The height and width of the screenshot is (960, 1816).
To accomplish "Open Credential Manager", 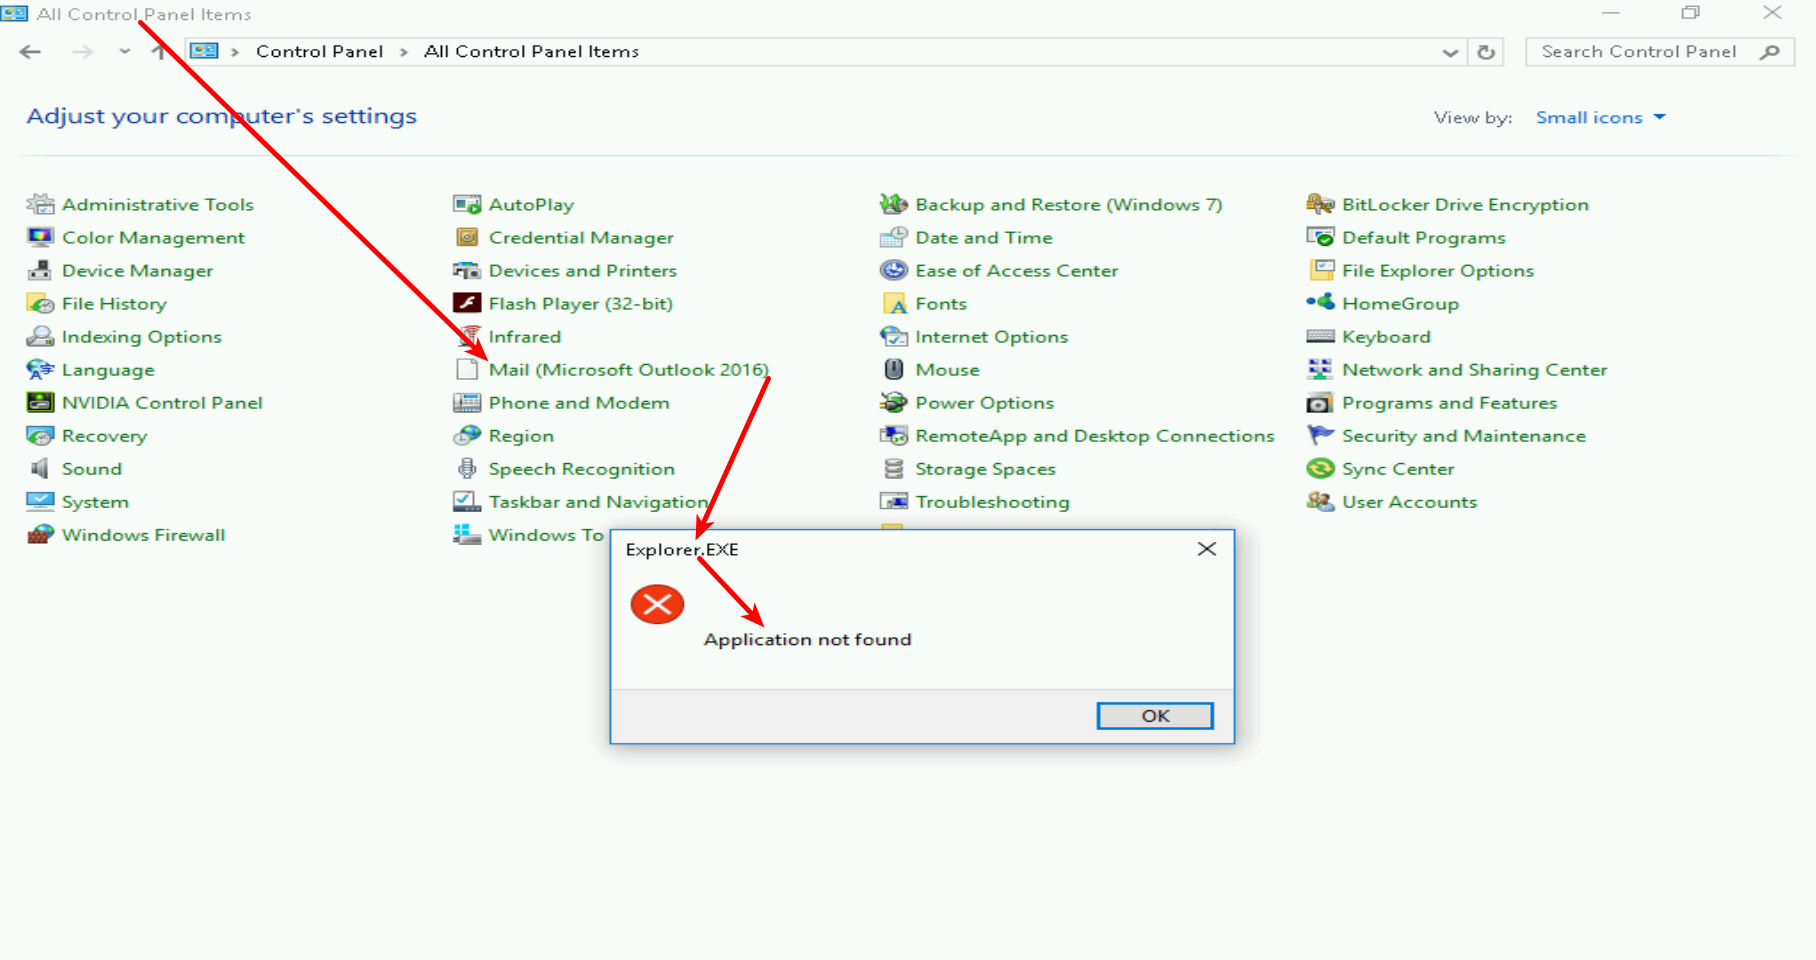I will 581,237.
